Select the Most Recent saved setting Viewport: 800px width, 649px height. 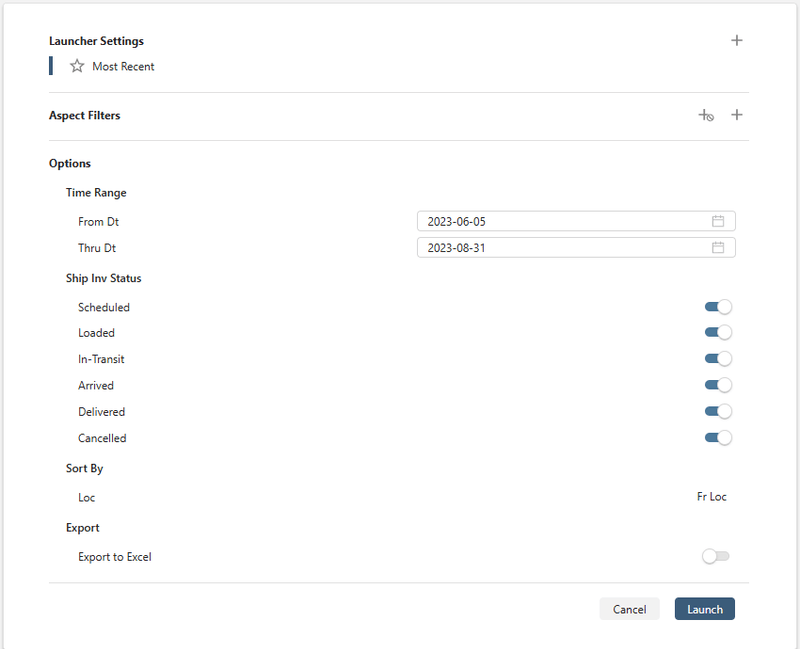tap(123, 66)
